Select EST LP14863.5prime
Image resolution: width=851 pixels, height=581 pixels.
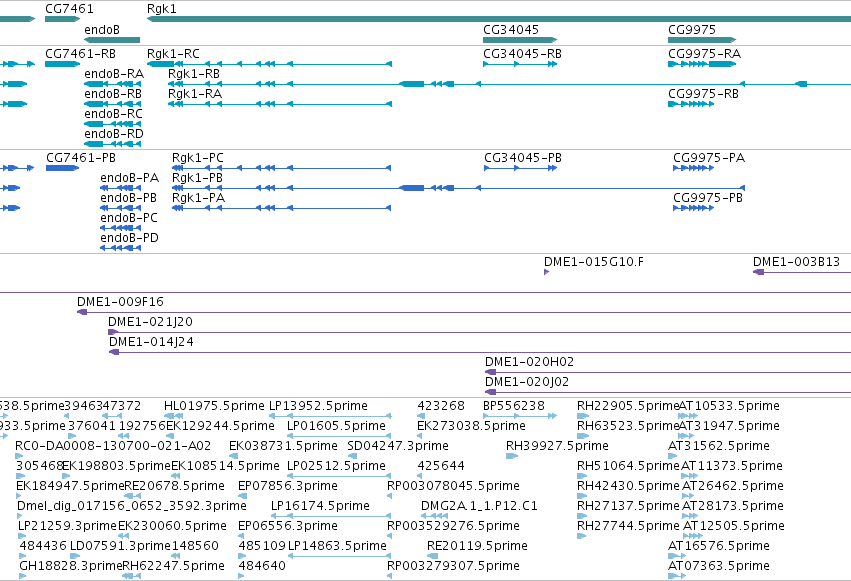(337, 547)
